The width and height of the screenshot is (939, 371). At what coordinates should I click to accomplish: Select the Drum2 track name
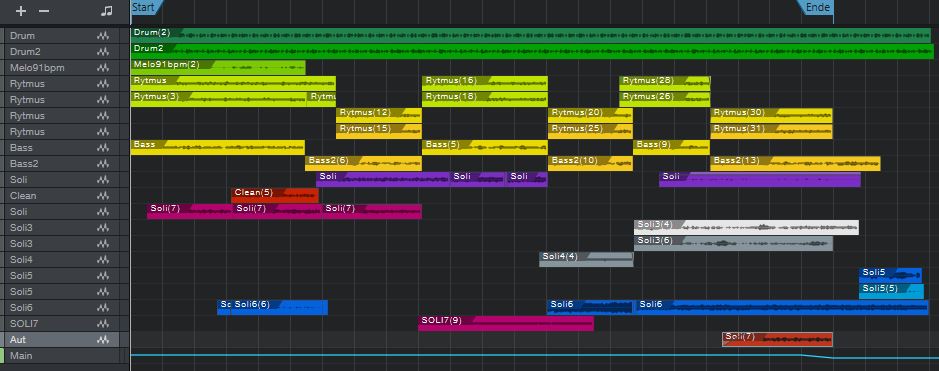tap(25, 52)
